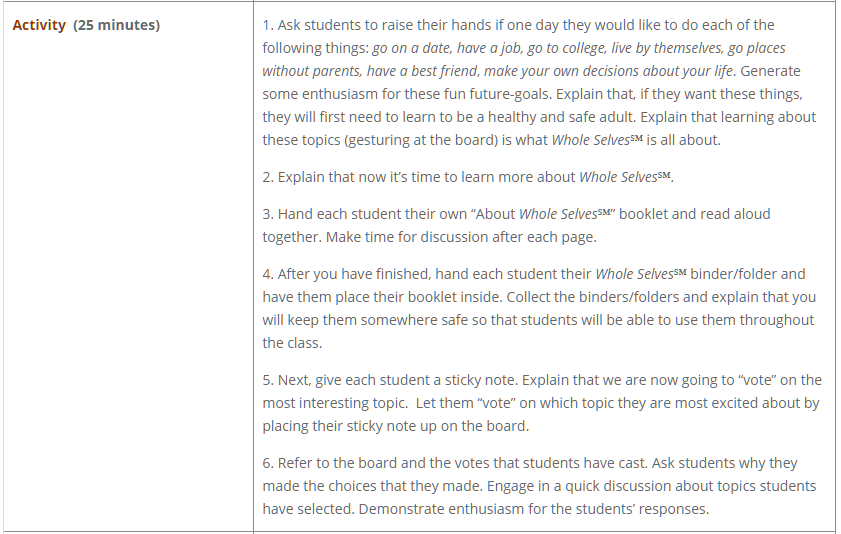Click the "(25 minutes)" duration text
The image size is (841, 534).
pos(116,25)
